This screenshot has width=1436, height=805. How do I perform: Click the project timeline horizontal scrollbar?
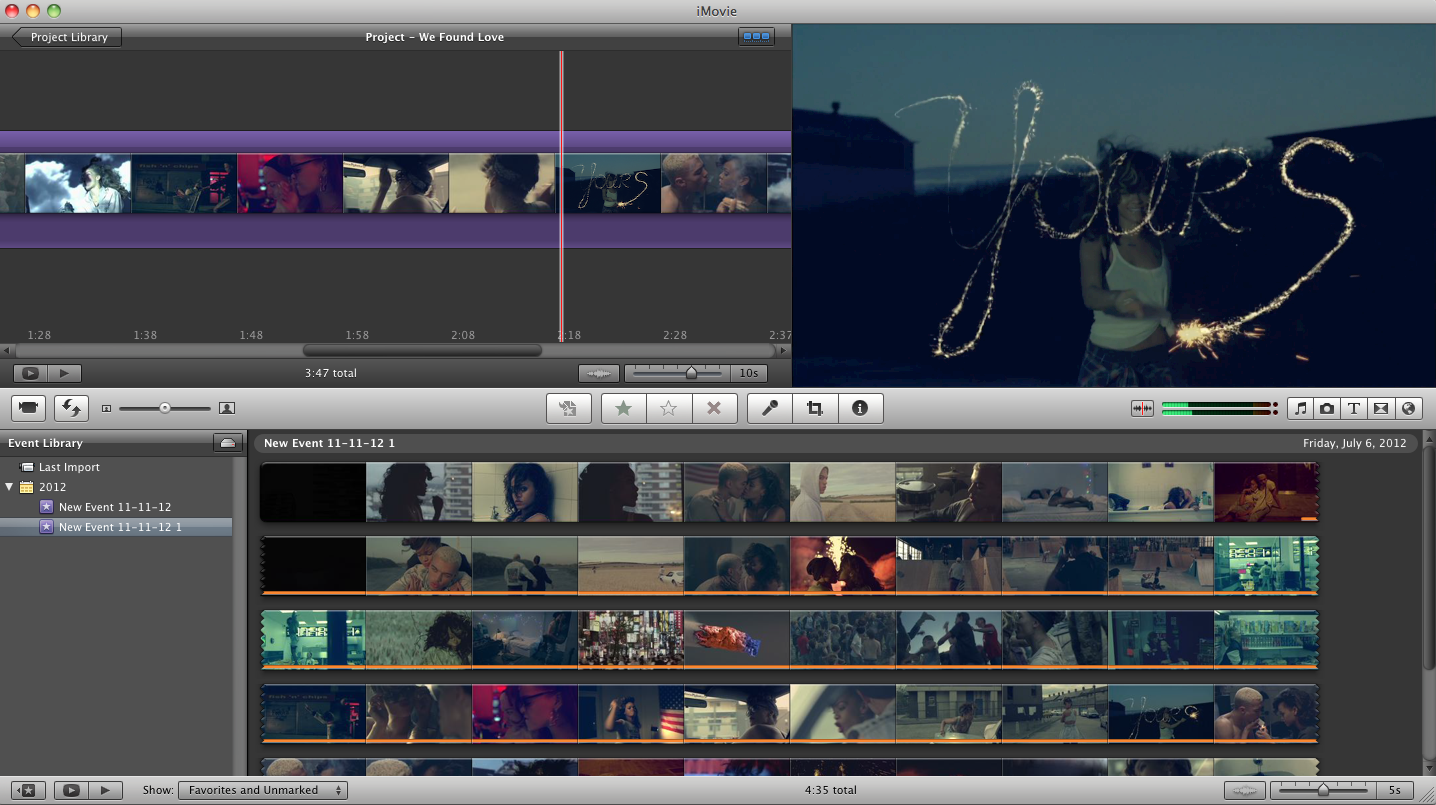click(422, 351)
